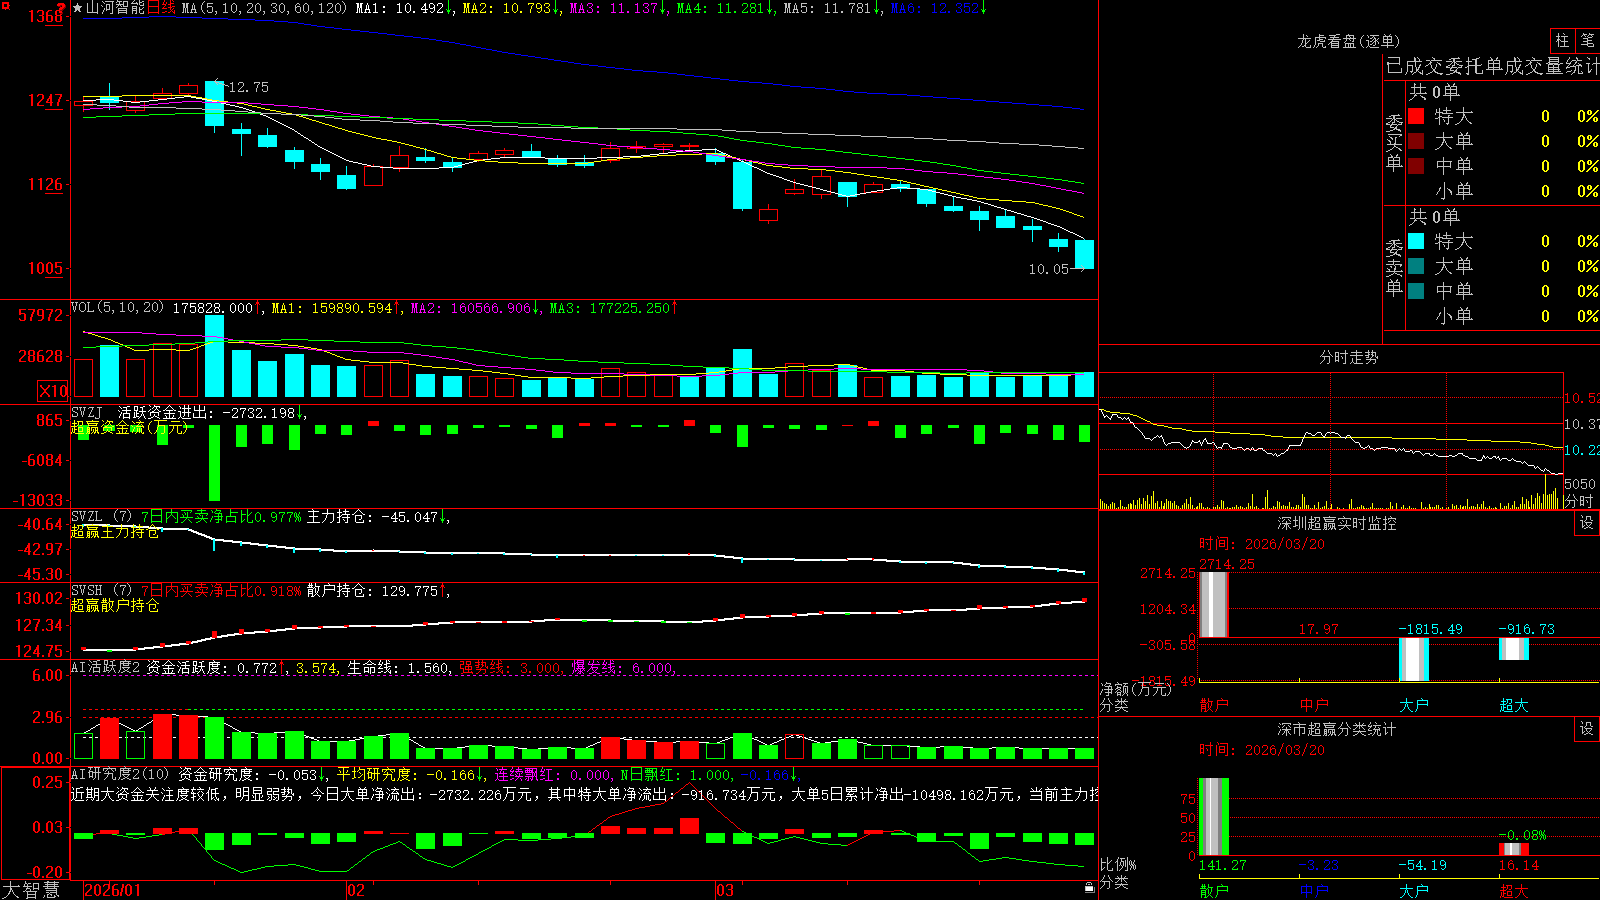Click the -916.73 超大 bar in real-time monitor
Viewport: 1600px width, 900px height.
click(1514, 649)
